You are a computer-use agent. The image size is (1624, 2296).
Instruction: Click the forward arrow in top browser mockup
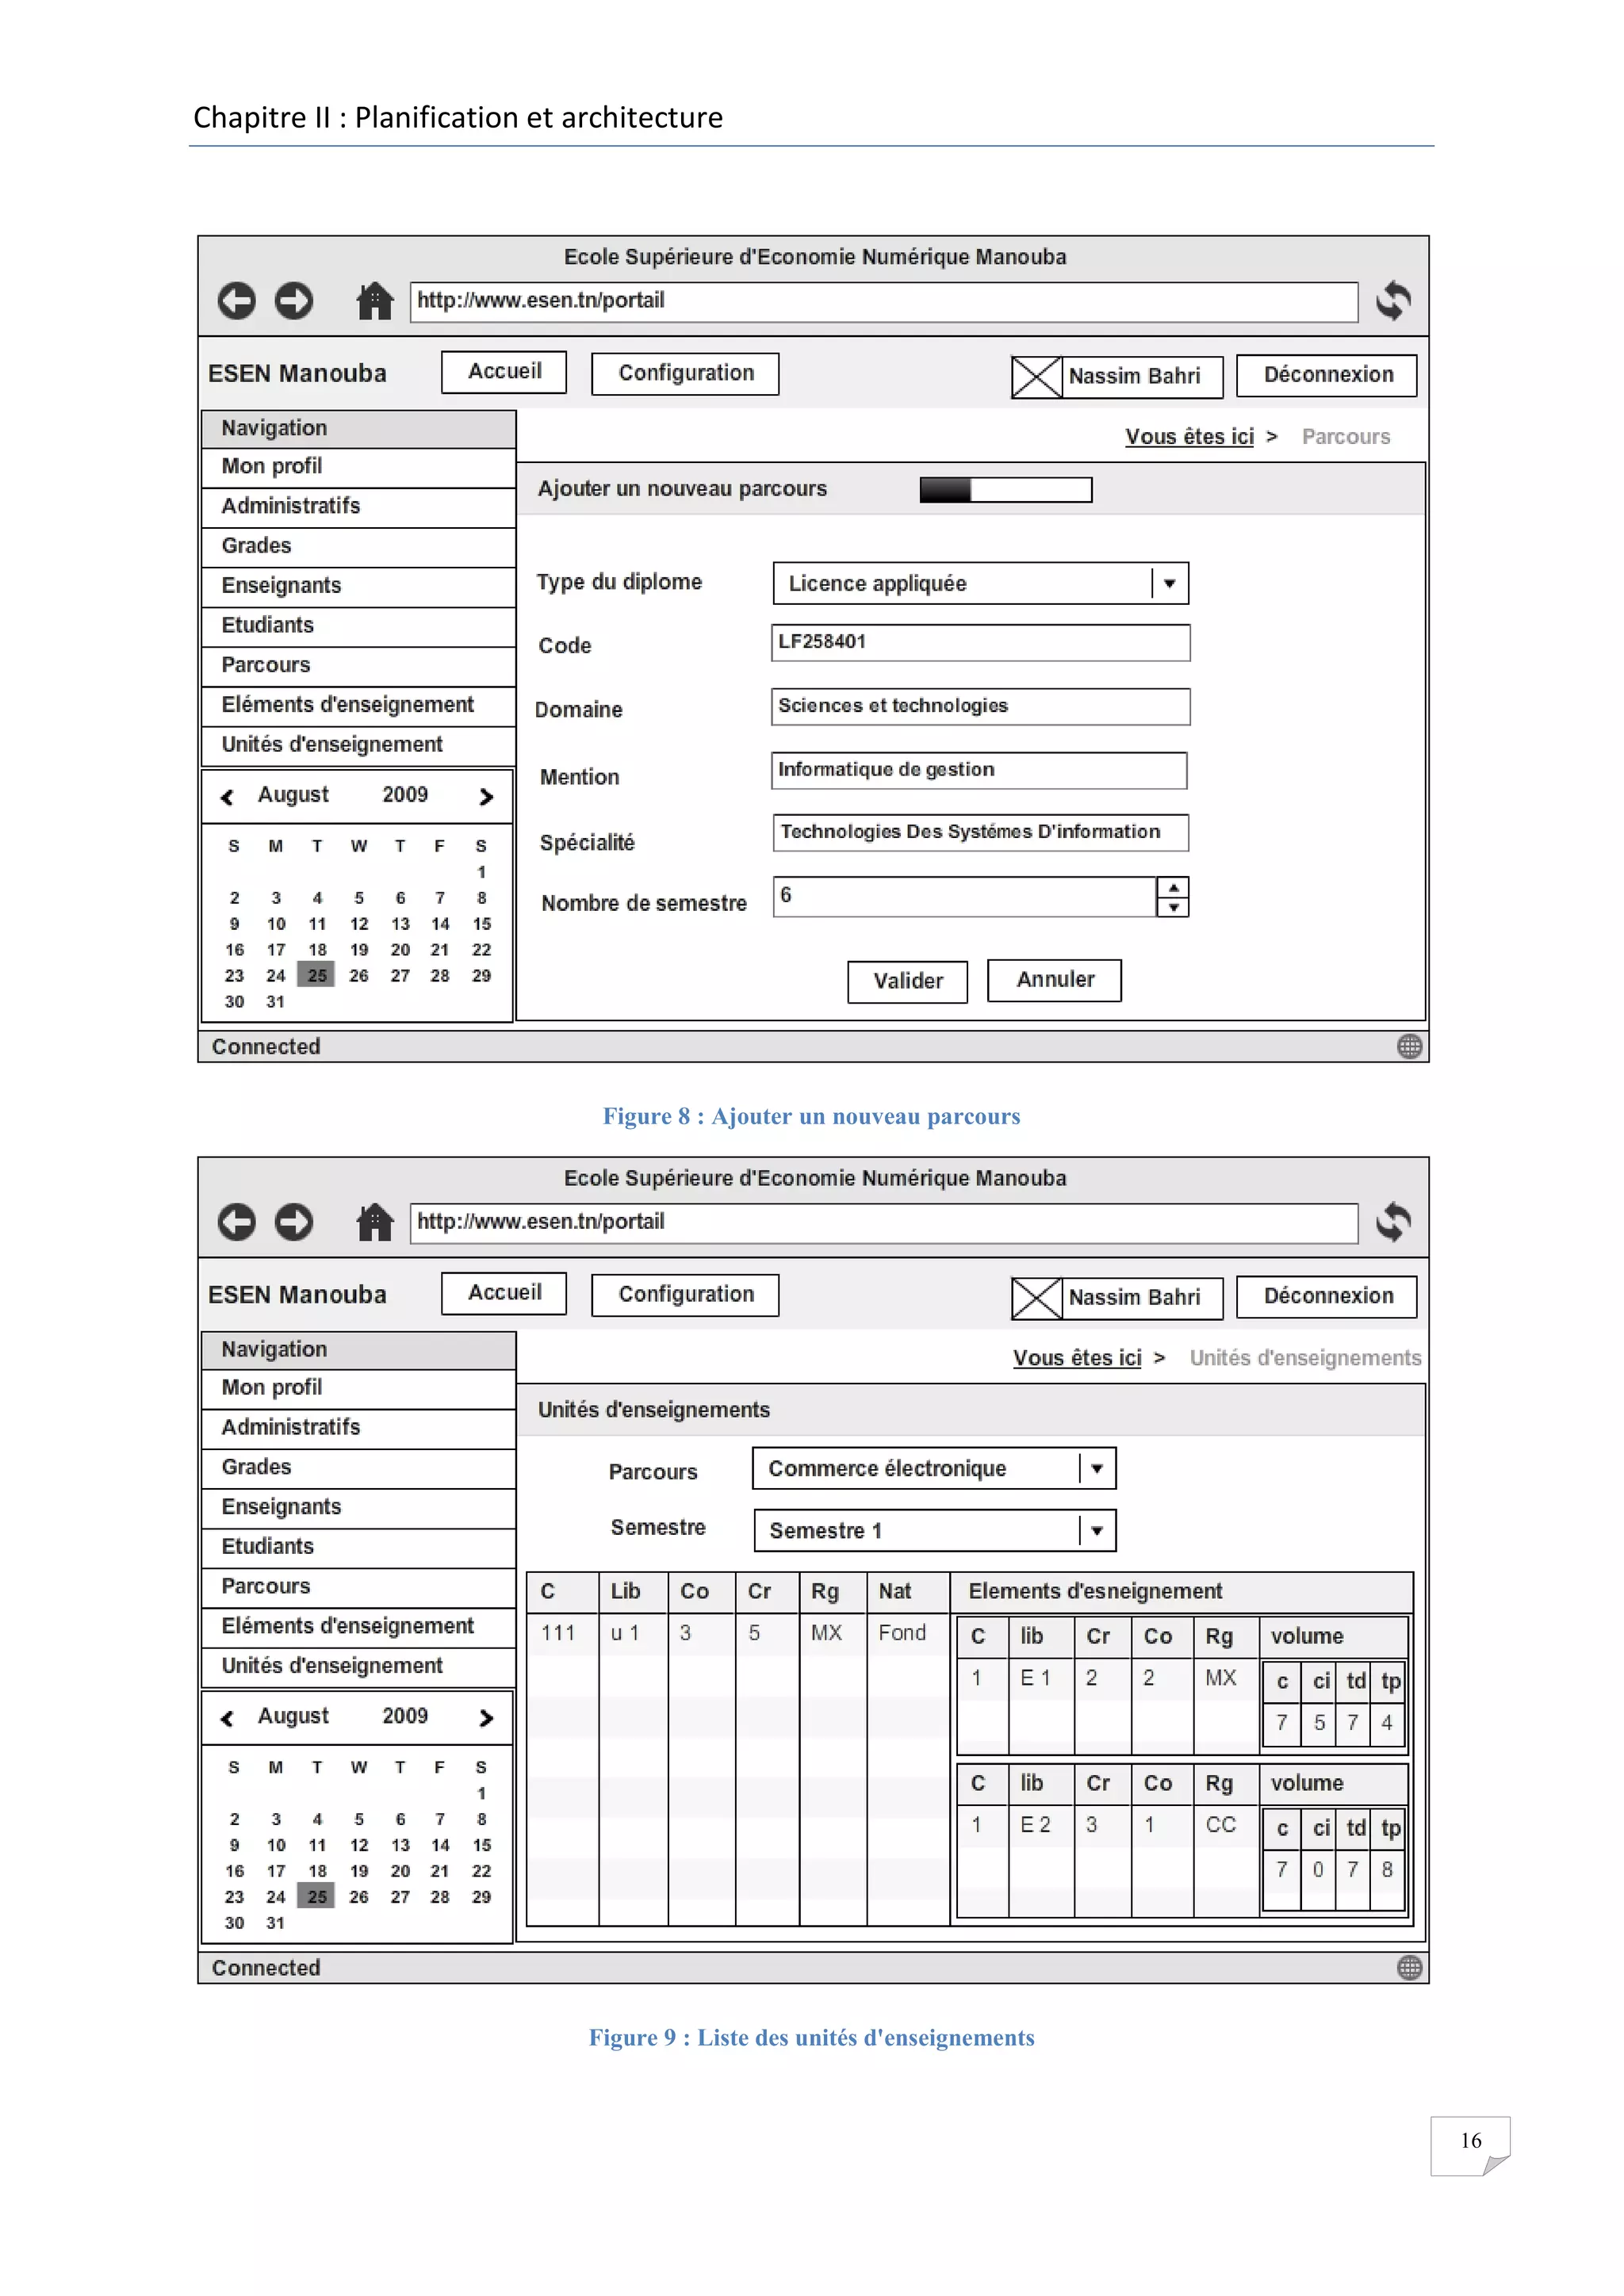point(294,300)
